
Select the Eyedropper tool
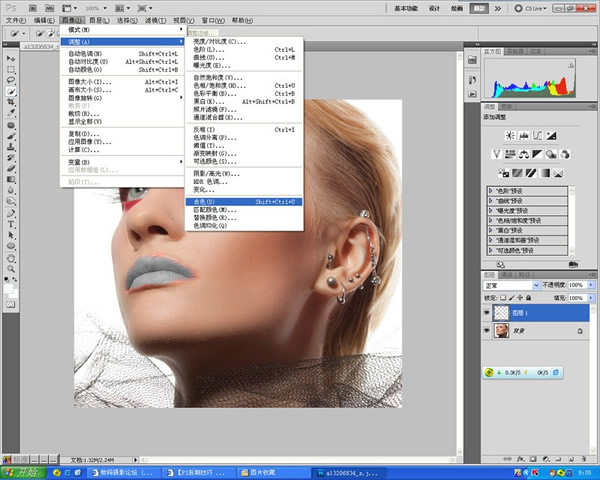(11, 113)
